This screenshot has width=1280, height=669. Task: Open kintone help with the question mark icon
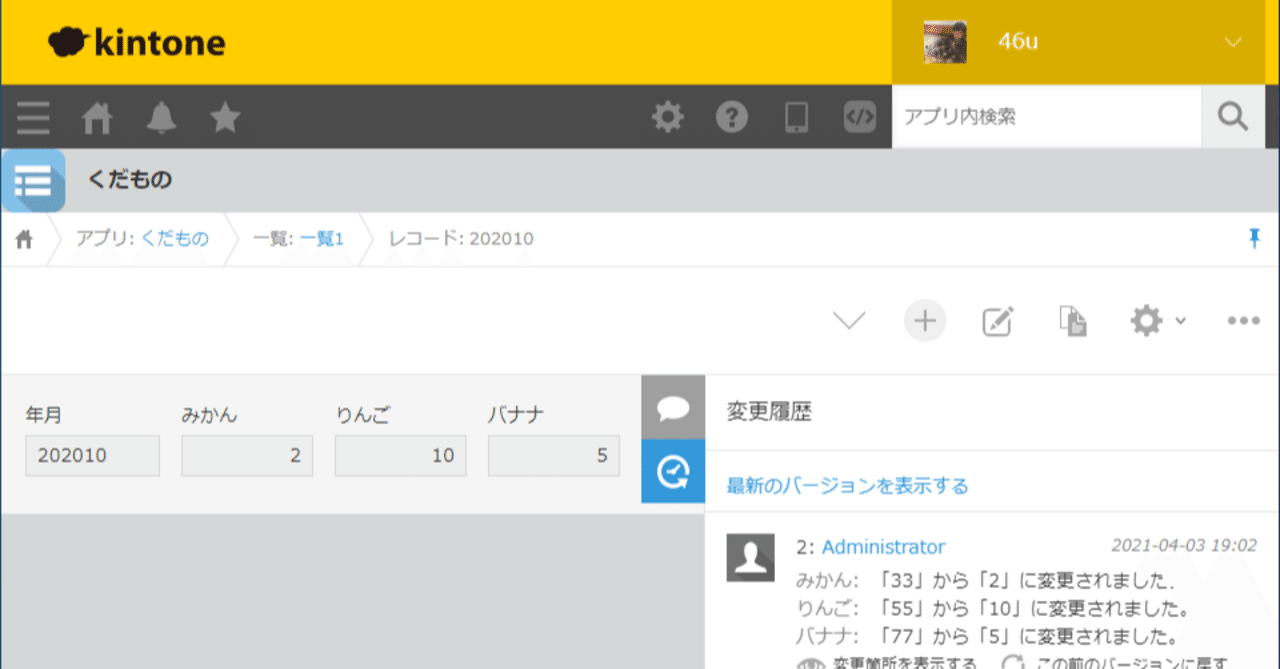pyautogui.click(x=732, y=117)
